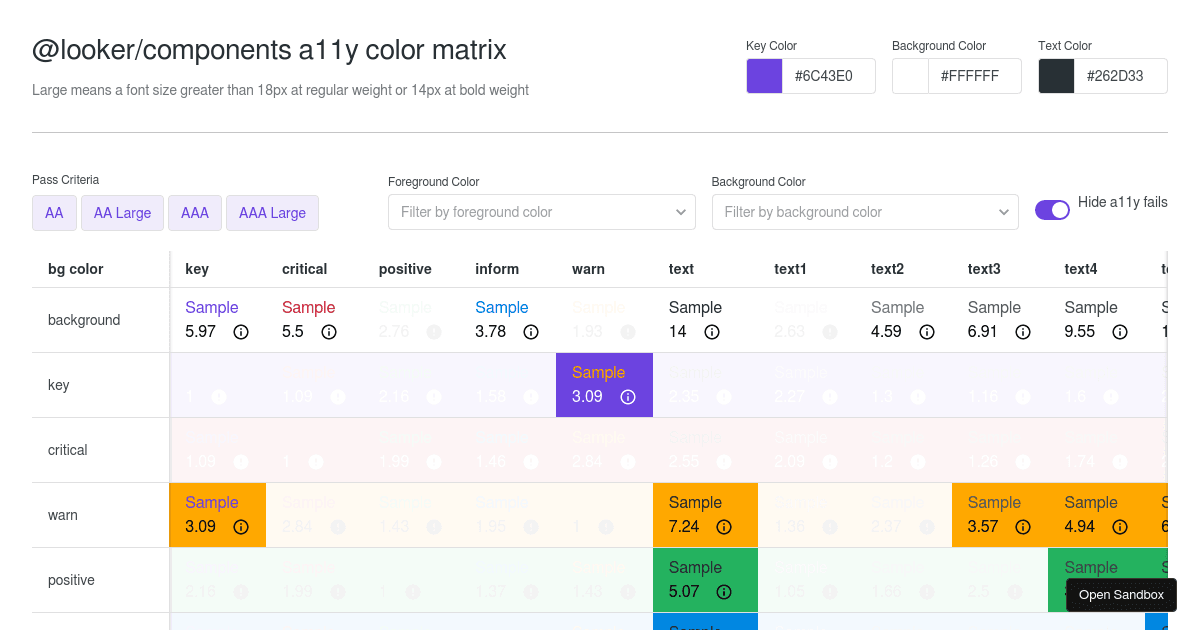The width and height of the screenshot is (1200, 630).
Task: Open info for inform ratio 3.78
Action: pyautogui.click(x=531, y=331)
